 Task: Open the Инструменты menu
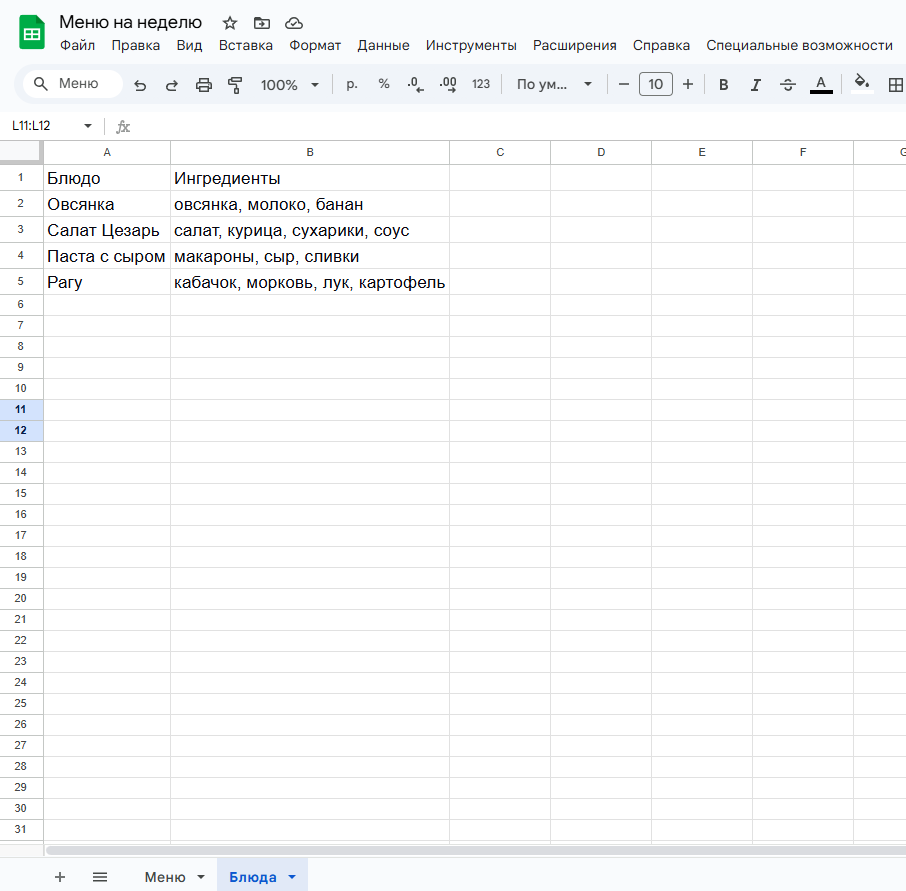[471, 45]
